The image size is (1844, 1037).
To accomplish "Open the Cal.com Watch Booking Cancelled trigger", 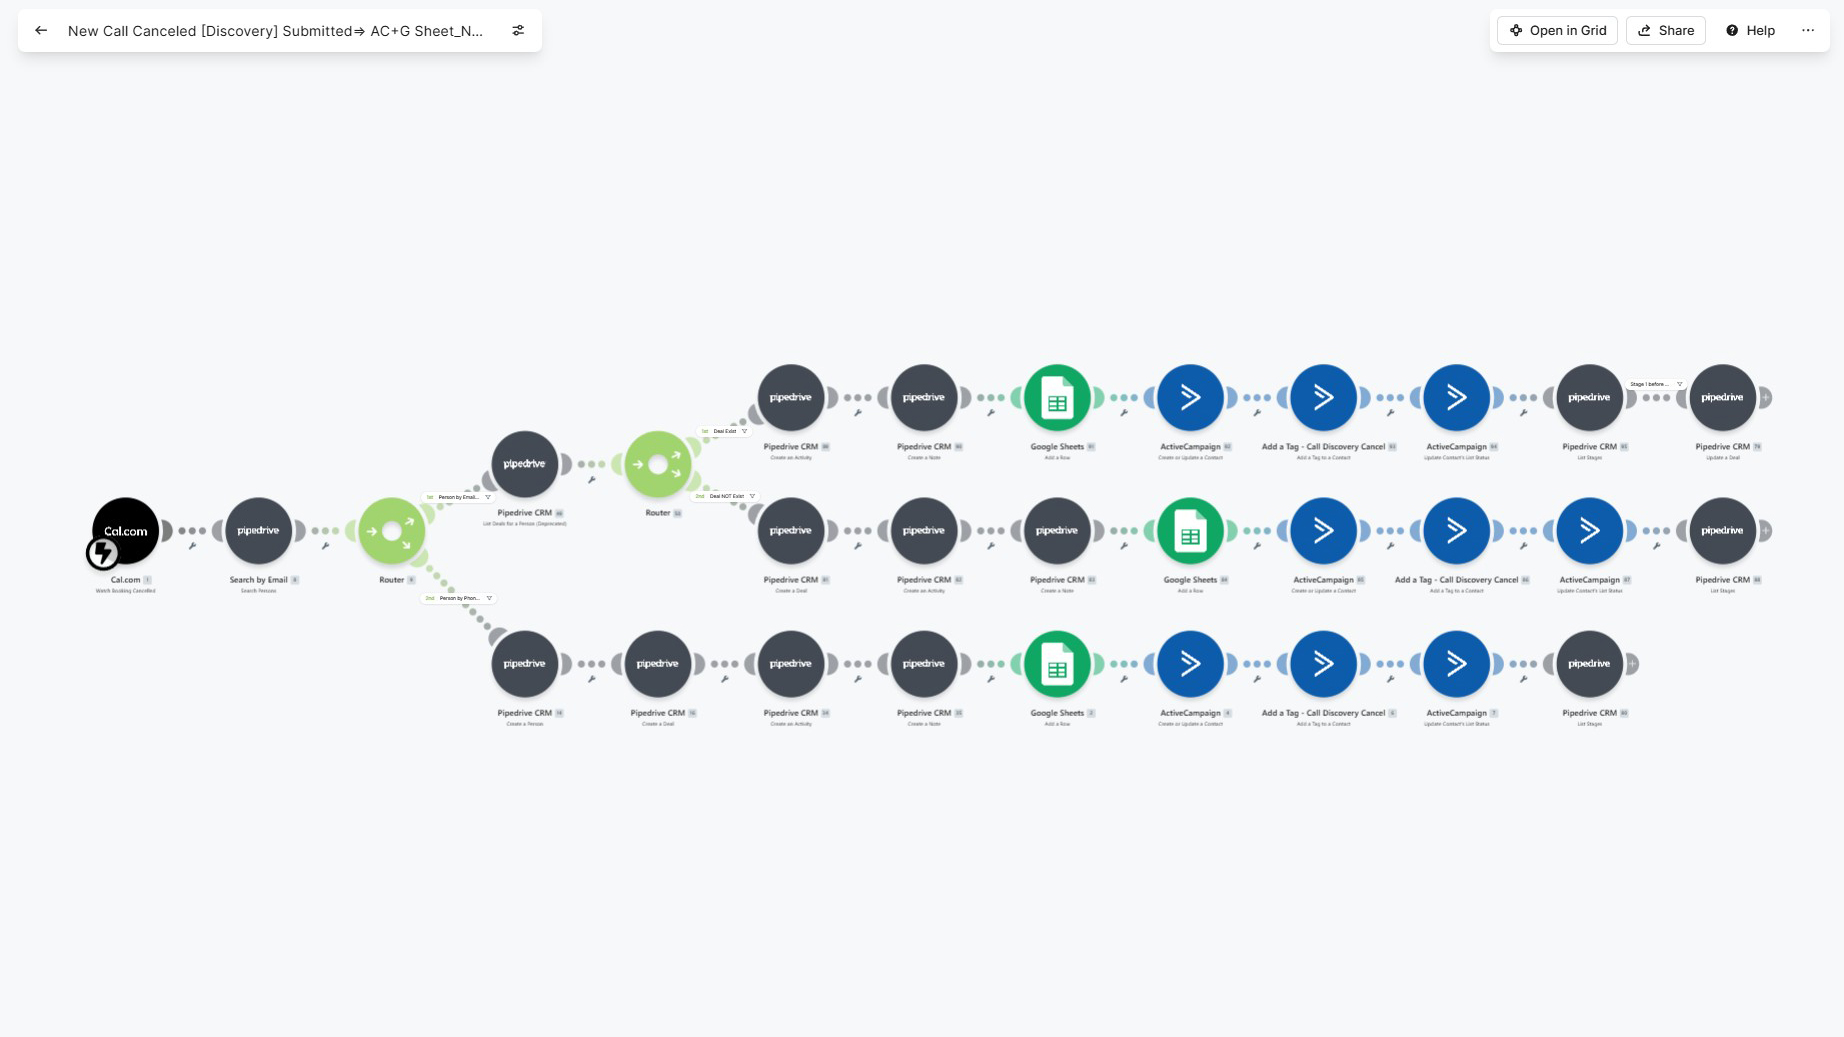I will coord(126,531).
